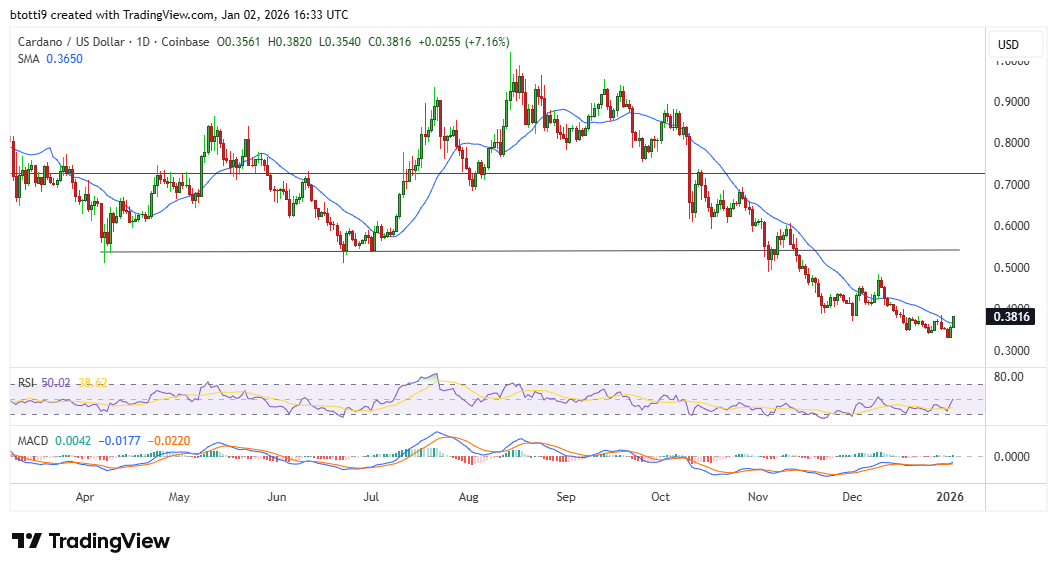Image resolution: width=1057 pixels, height=571 pixels.
Task: Click the RSI 80.00 scale label
Action: 1008,377
